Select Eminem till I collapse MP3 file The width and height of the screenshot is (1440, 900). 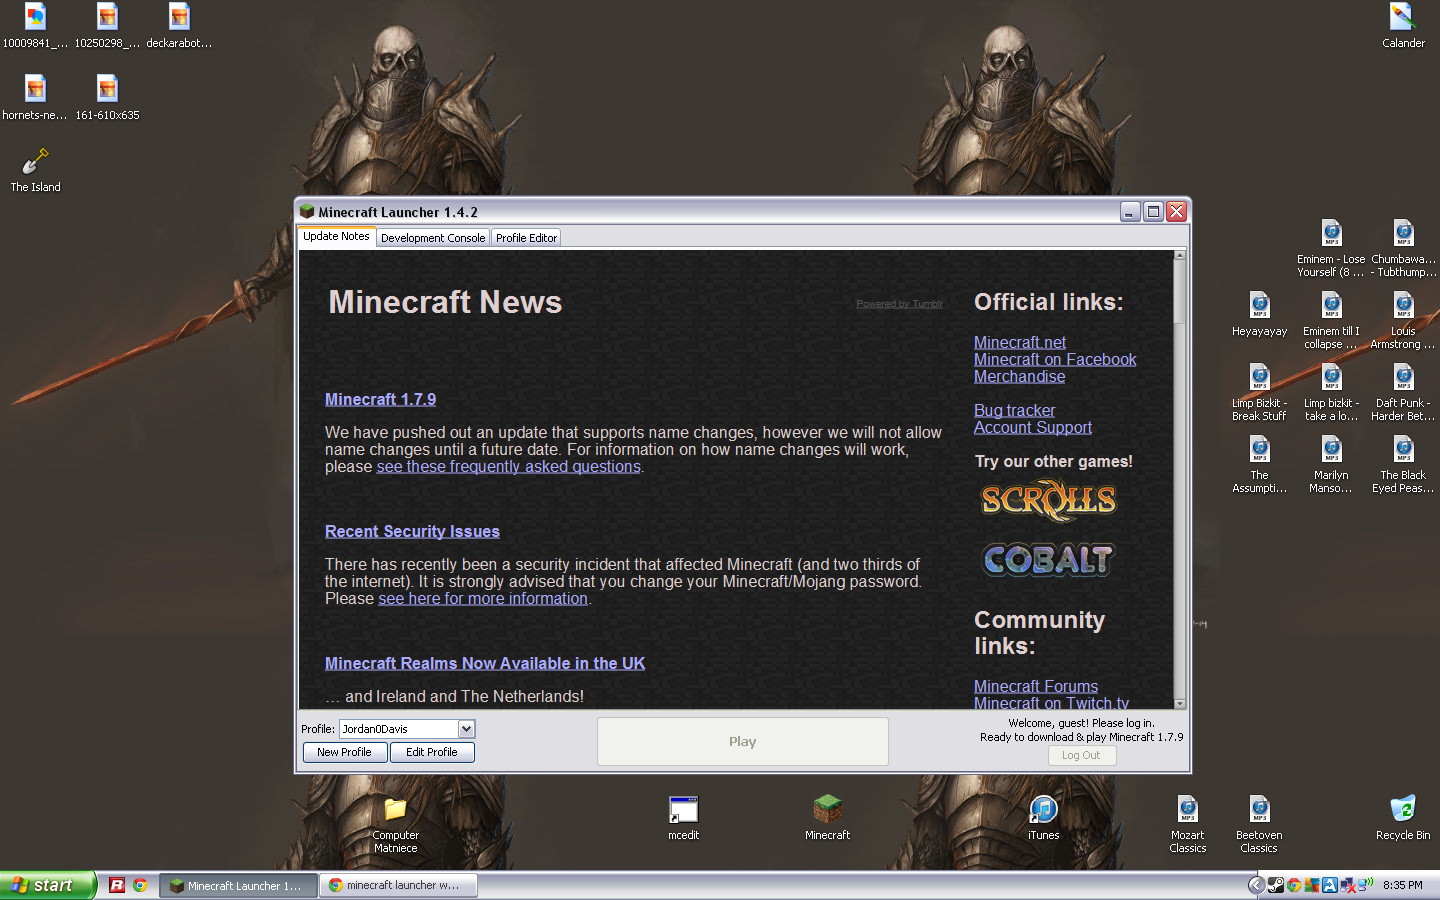(x=1331, y=320)
